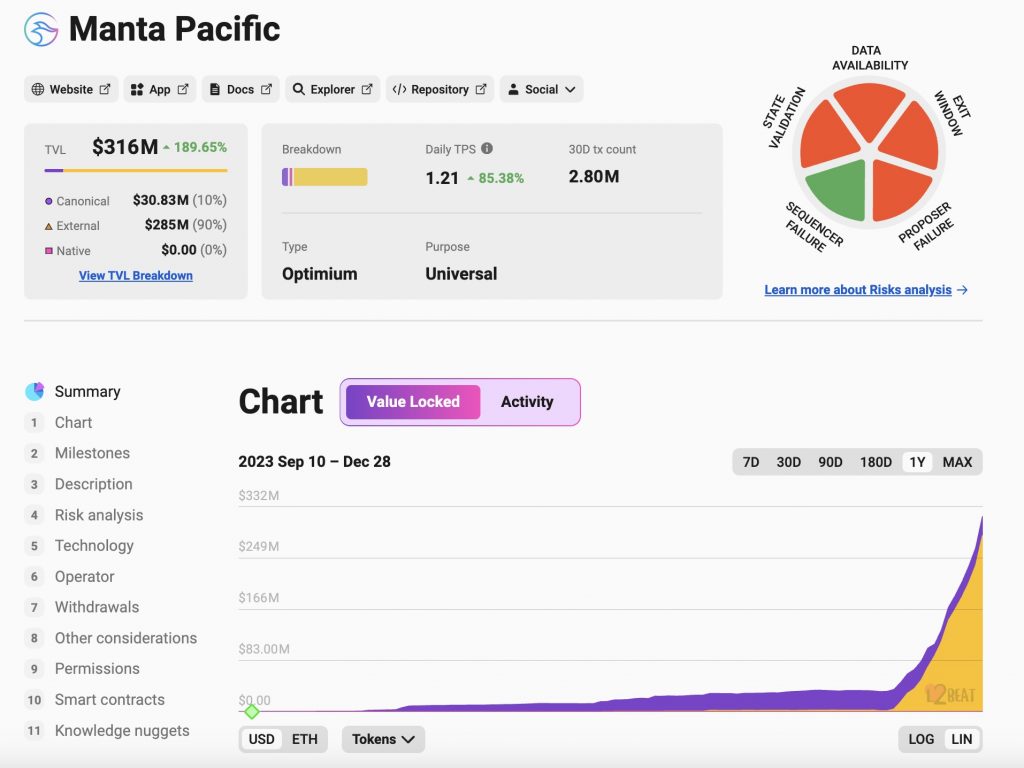Click the App grid icon
The height and width of the screenshot is (768, 1024).
pos(136,89)
